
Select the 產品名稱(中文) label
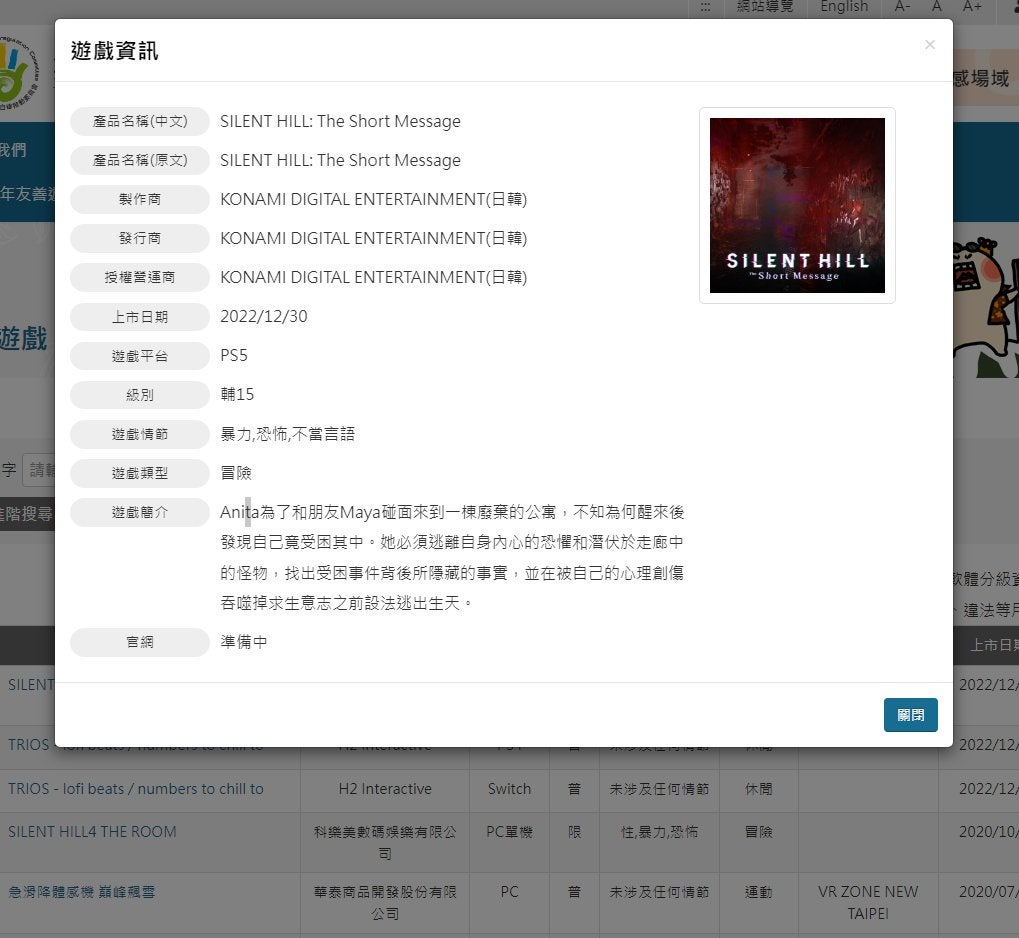coord(140,122)
